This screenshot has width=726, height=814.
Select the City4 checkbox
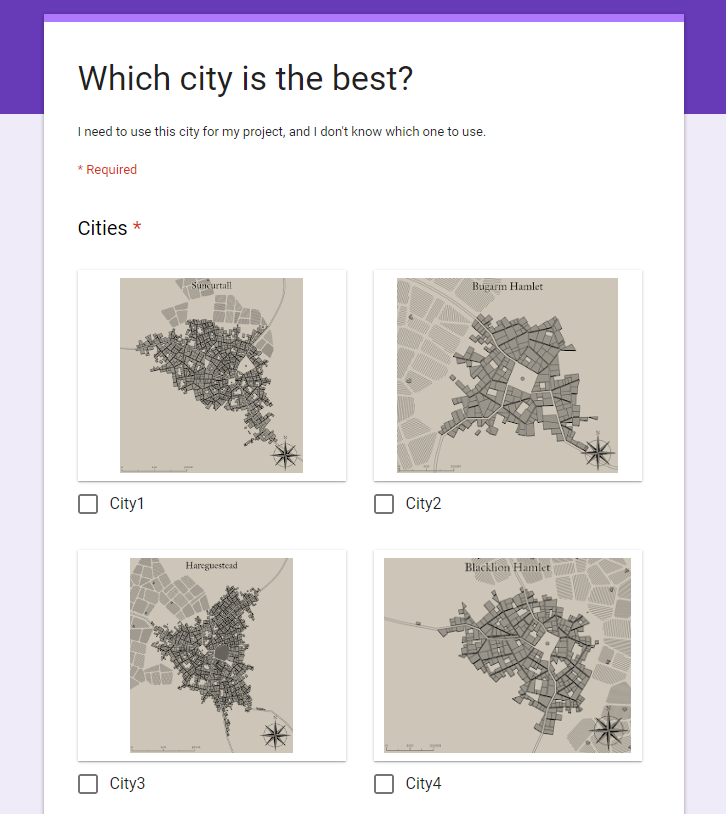point(384,784)
